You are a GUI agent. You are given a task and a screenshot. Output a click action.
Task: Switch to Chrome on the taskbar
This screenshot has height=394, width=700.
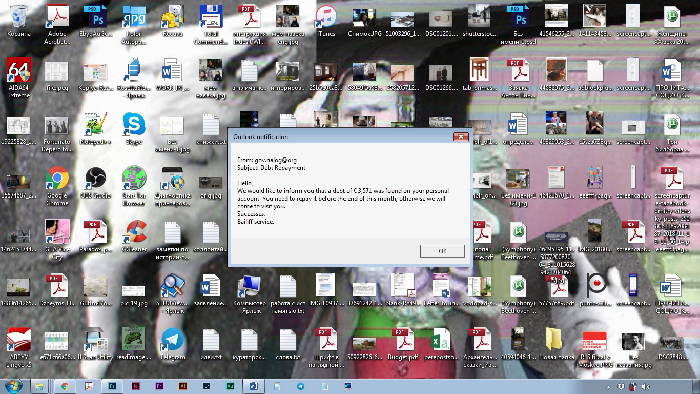tap(65, 386)
